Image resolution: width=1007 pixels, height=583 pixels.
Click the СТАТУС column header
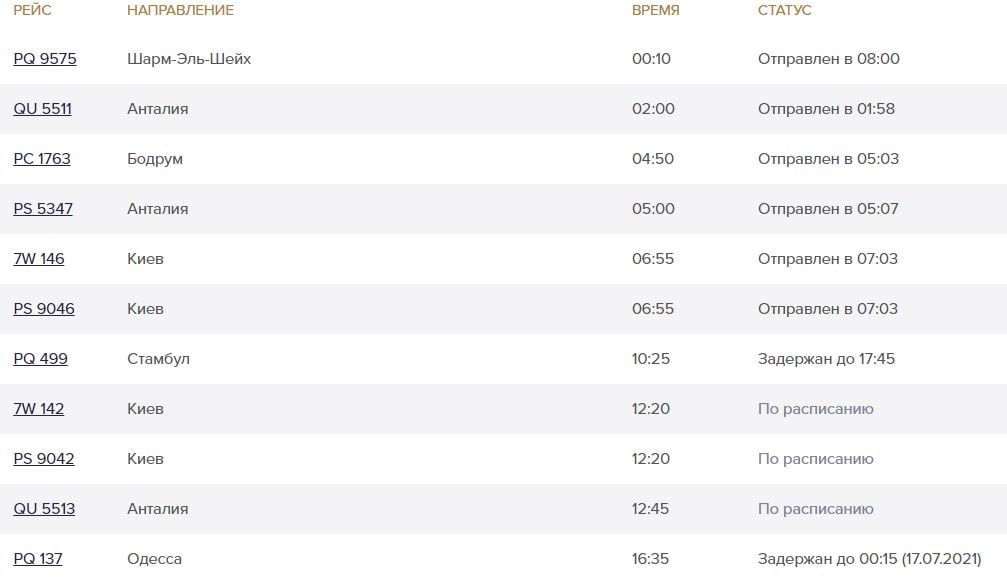785,10
